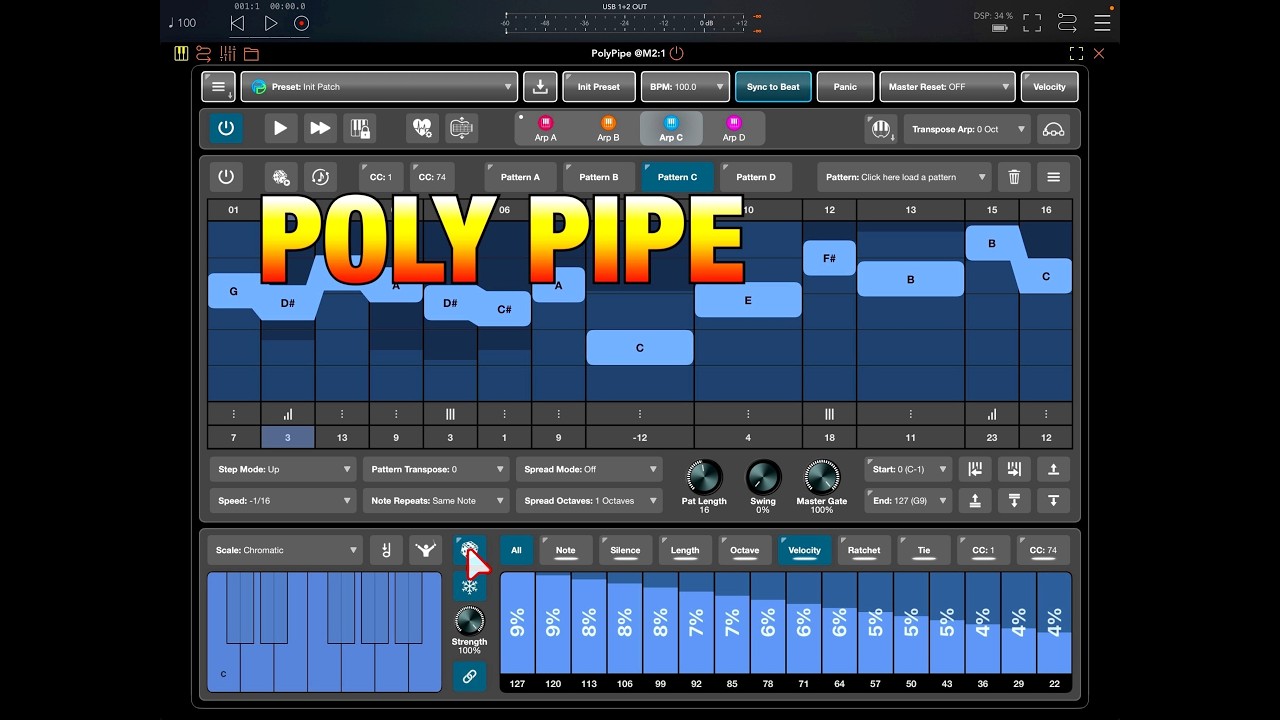Open the pattern options hamburger icon
The image size is (1280, 720).
click(x=1053, y=177)
